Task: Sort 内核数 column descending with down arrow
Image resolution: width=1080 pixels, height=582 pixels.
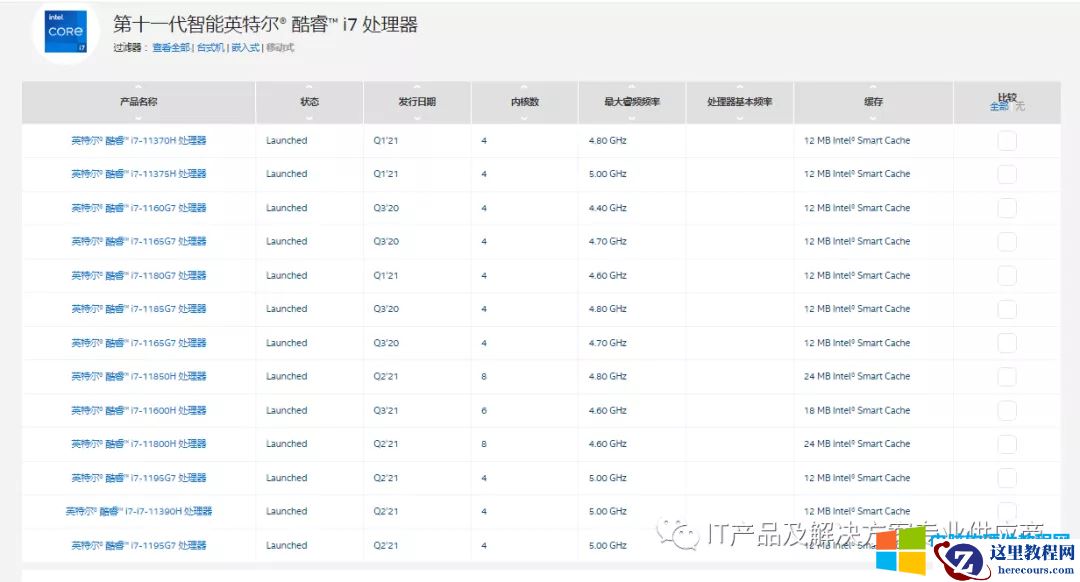Action: click(x=524, y=118)
